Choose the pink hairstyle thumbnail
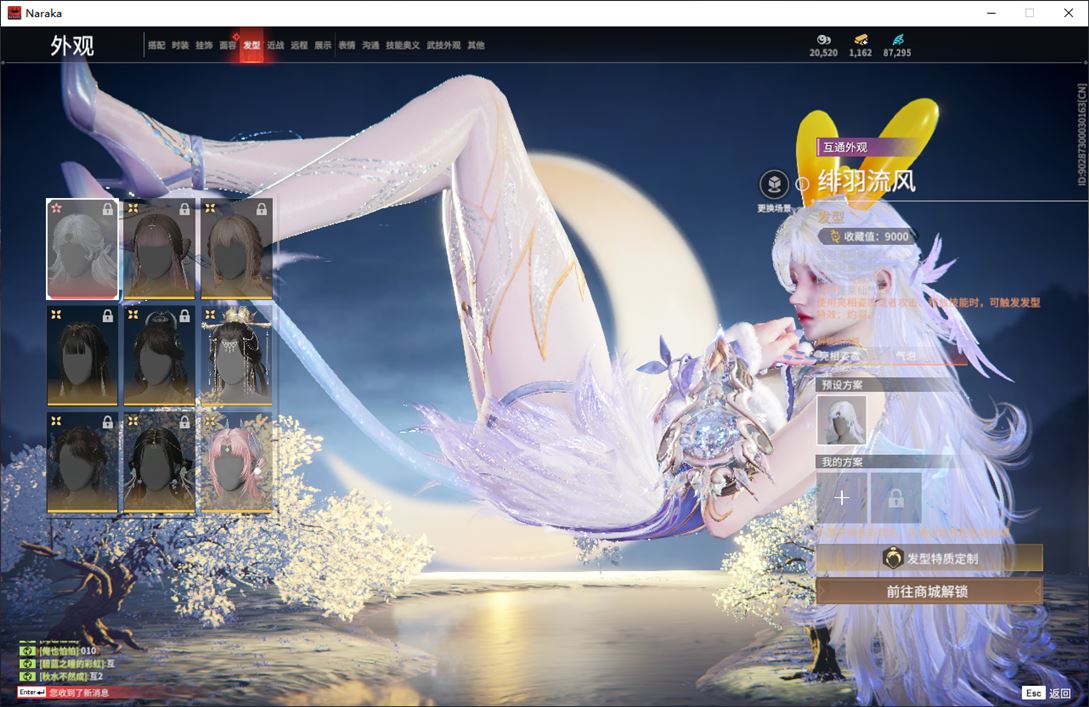Screen dimensions: 1089x707 236,462
